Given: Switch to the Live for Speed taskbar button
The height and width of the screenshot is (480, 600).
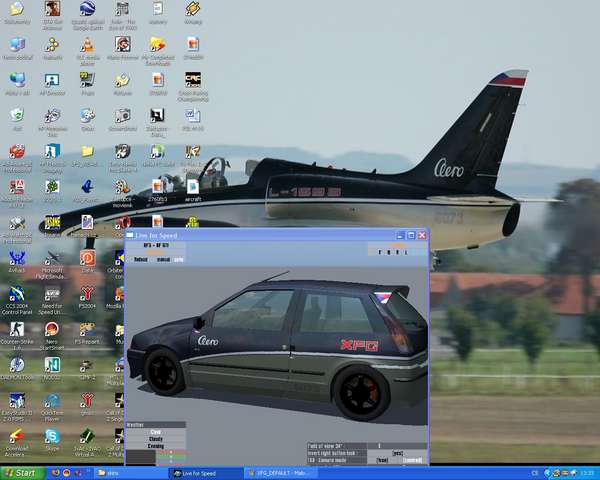Looking at the screenshot, I should 205,473.
